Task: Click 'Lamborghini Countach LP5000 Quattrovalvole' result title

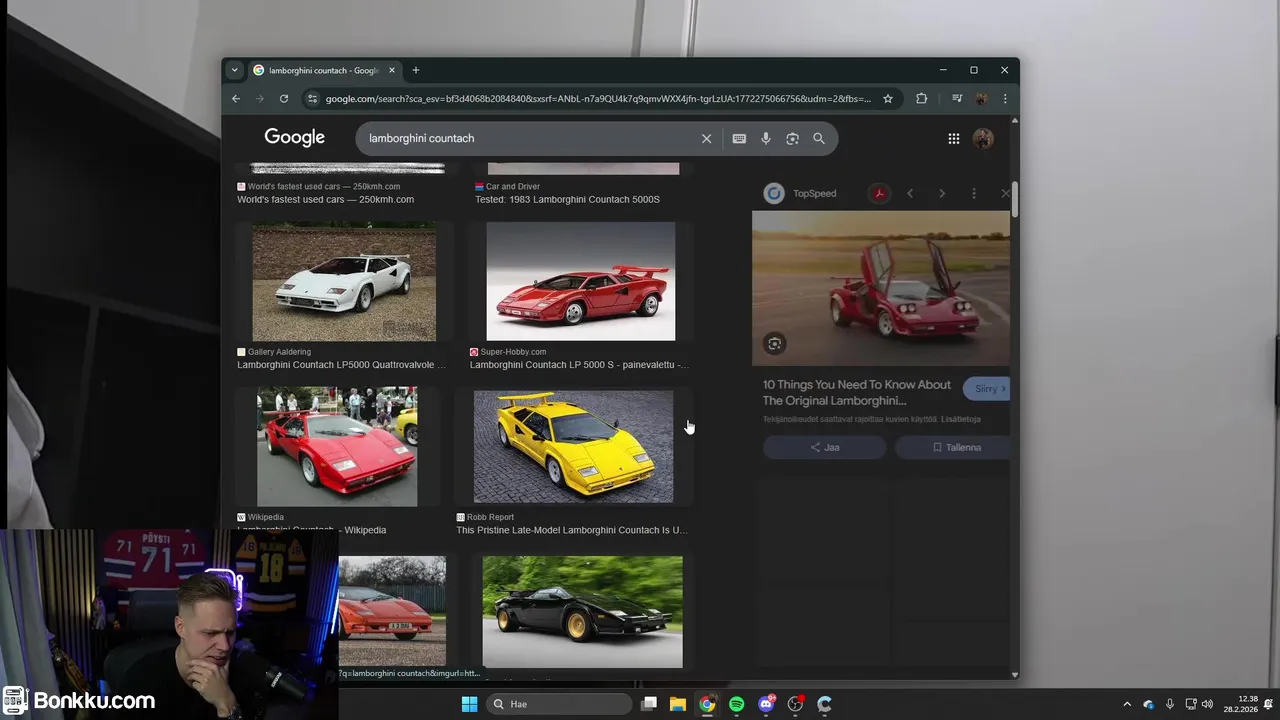Action: click(x=341, y=365)
